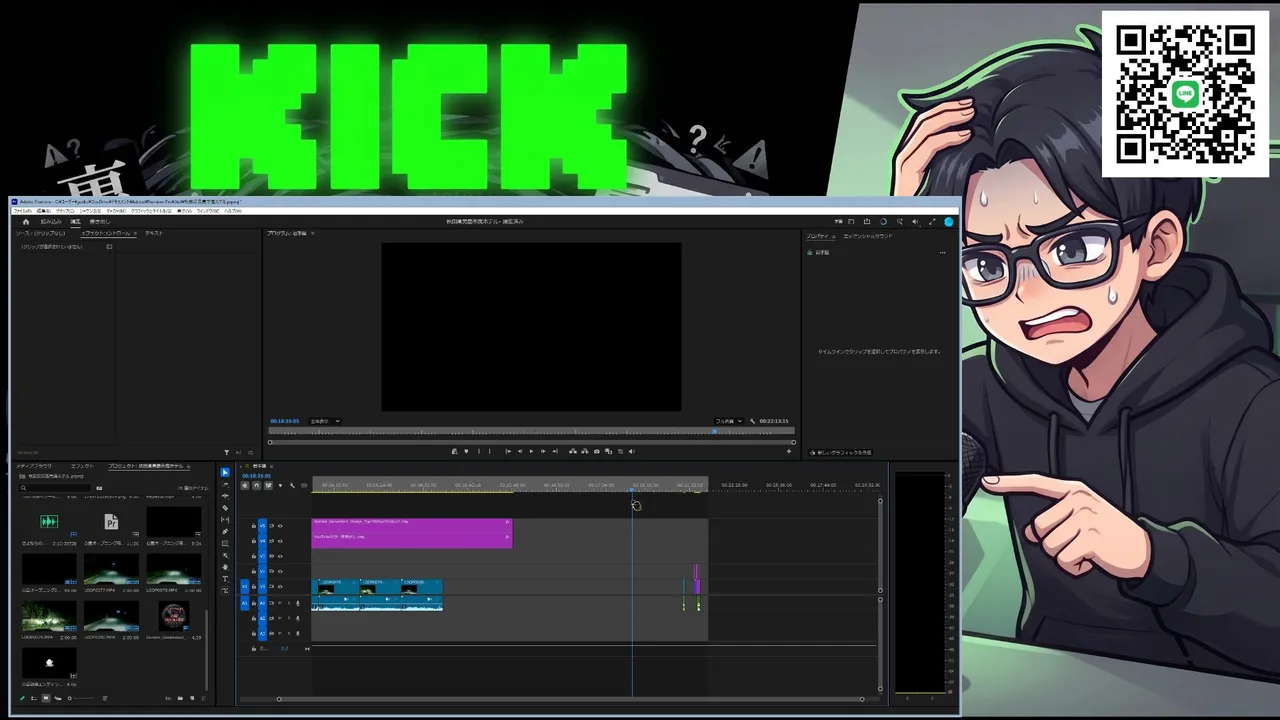Open the Program monitor panel menu
1280x720 pixels.
(312, 233)
